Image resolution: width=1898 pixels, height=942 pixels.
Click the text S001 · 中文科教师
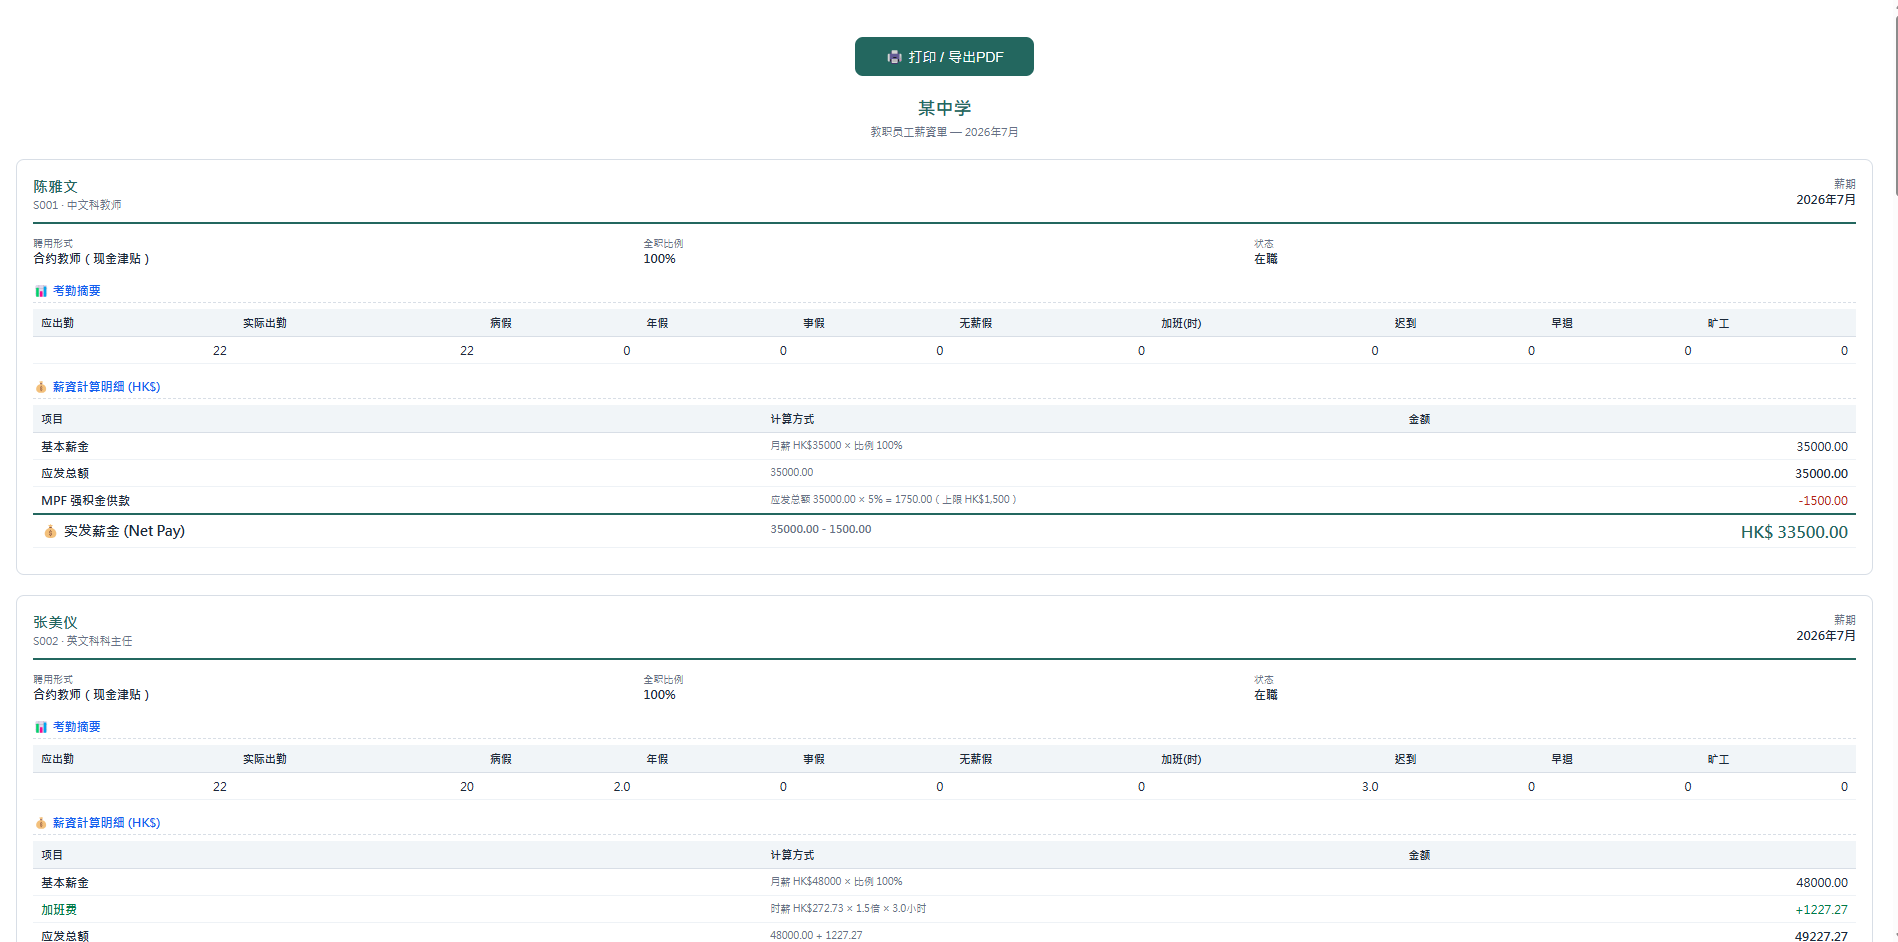[x=77, y=205]
